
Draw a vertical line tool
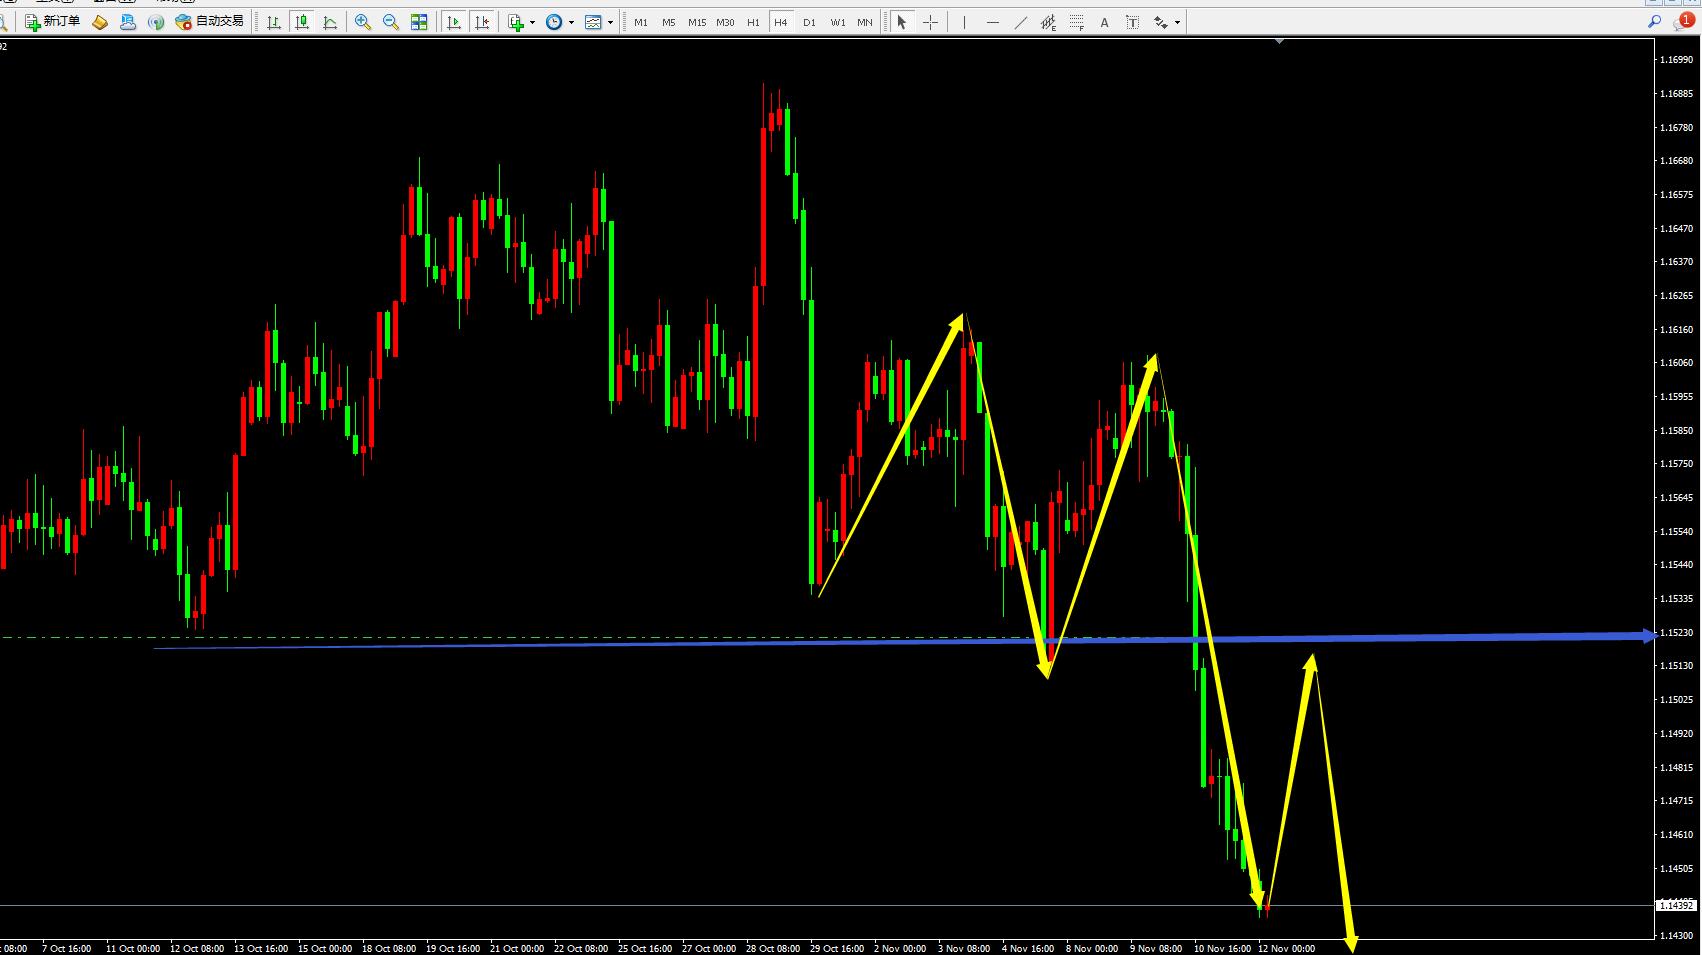click(964, 21)
